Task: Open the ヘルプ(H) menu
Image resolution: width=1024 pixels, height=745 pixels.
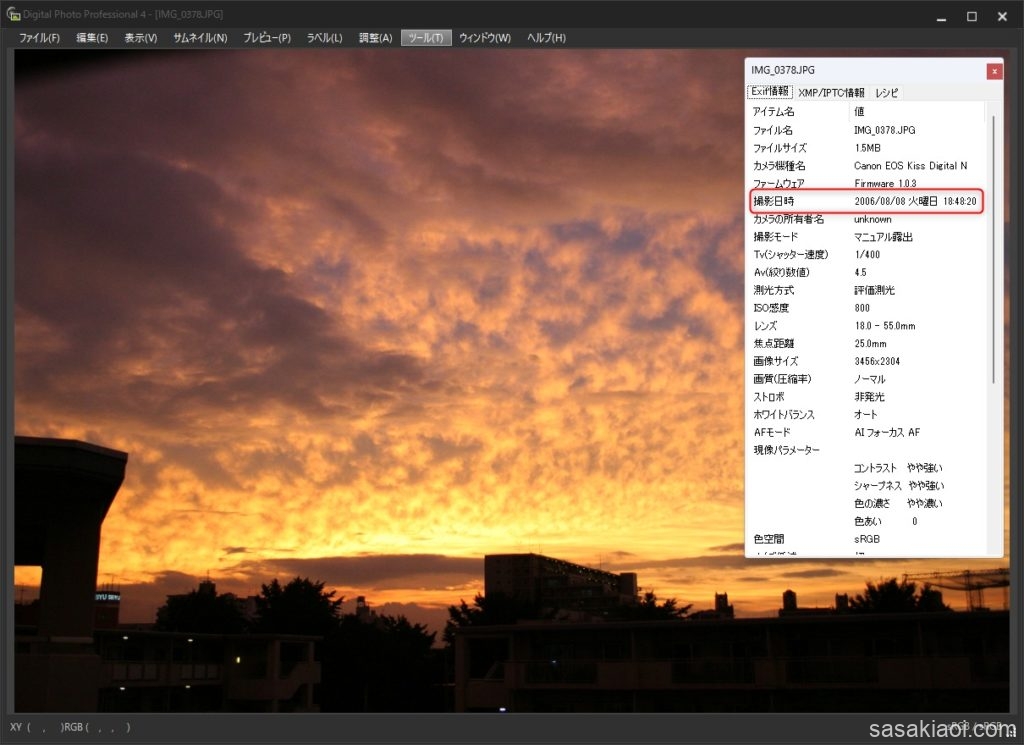Action: point(546,38)
